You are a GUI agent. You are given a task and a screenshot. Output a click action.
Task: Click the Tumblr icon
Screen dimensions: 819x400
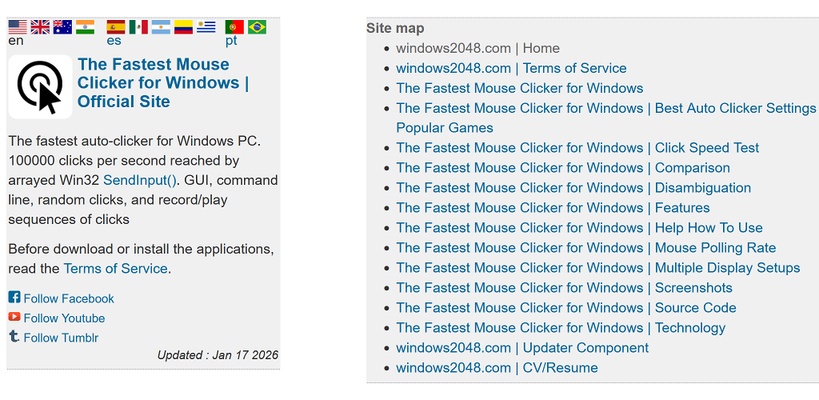[x=14, y=336]
